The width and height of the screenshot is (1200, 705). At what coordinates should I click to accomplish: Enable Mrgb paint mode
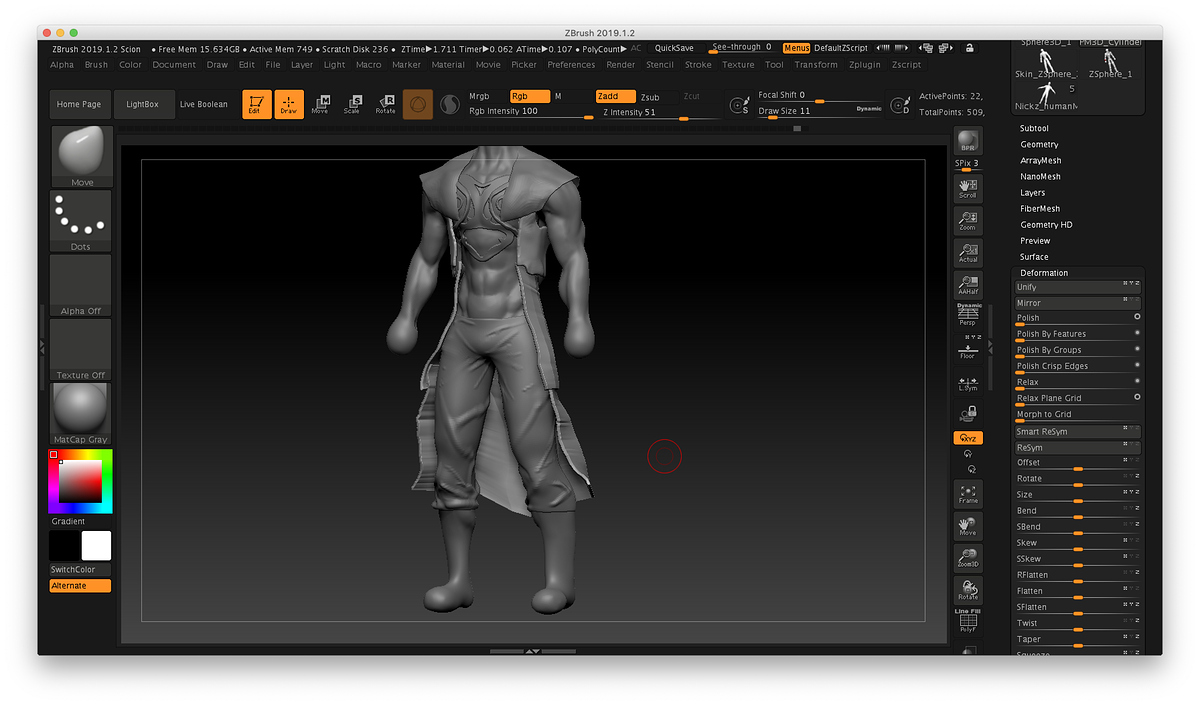(479, 96)
